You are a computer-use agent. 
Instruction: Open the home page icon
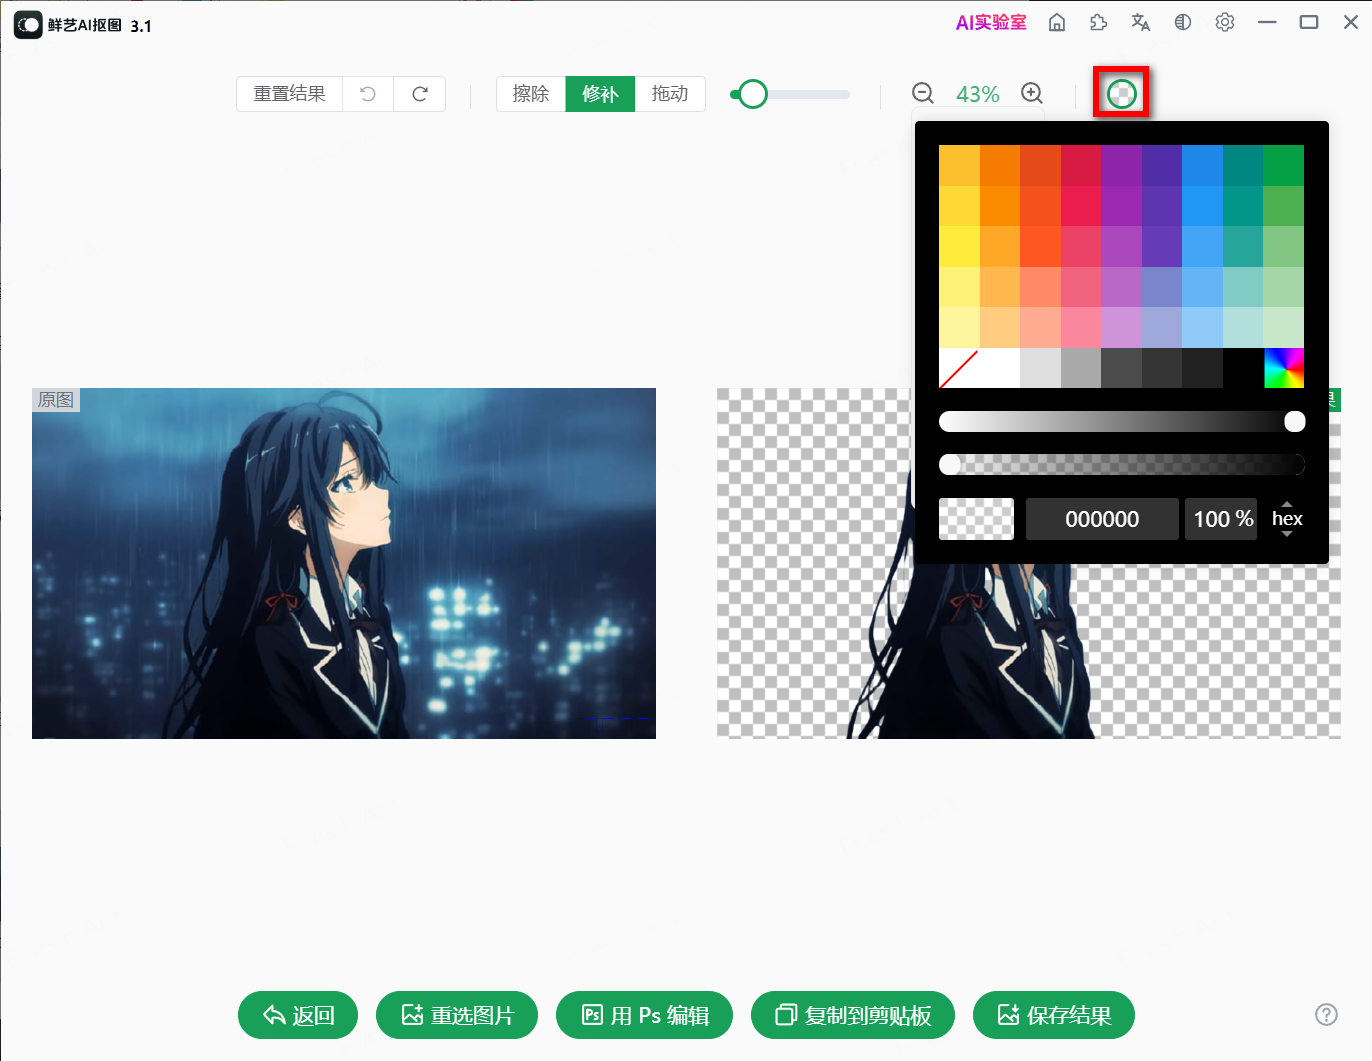coord(1056,23)
